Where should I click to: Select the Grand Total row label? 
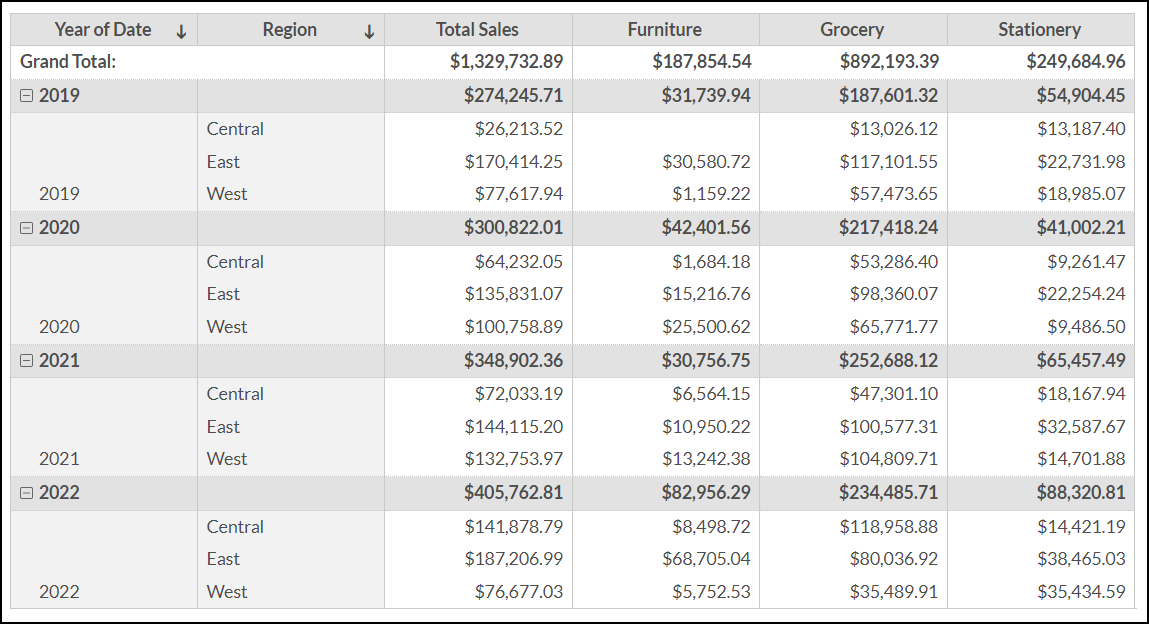coord(68,62)
